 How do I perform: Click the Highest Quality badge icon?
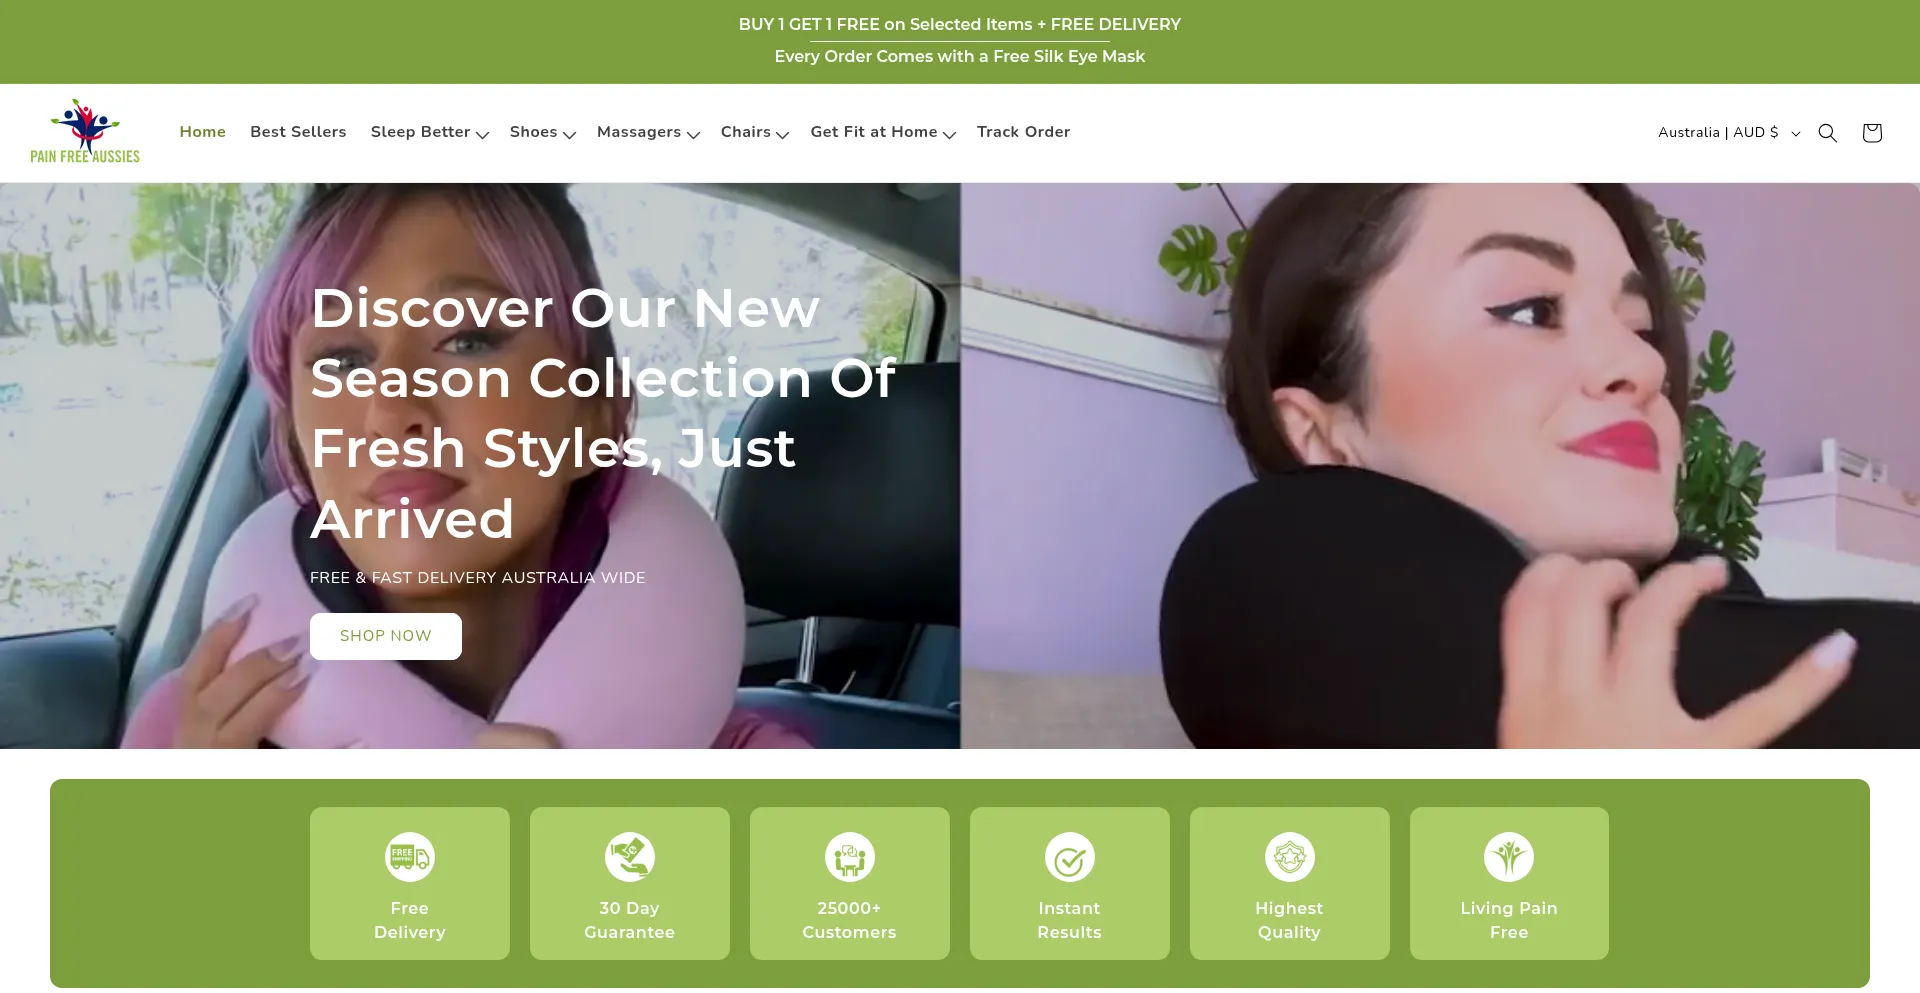pyautogui.click(x=1289, y=857)
